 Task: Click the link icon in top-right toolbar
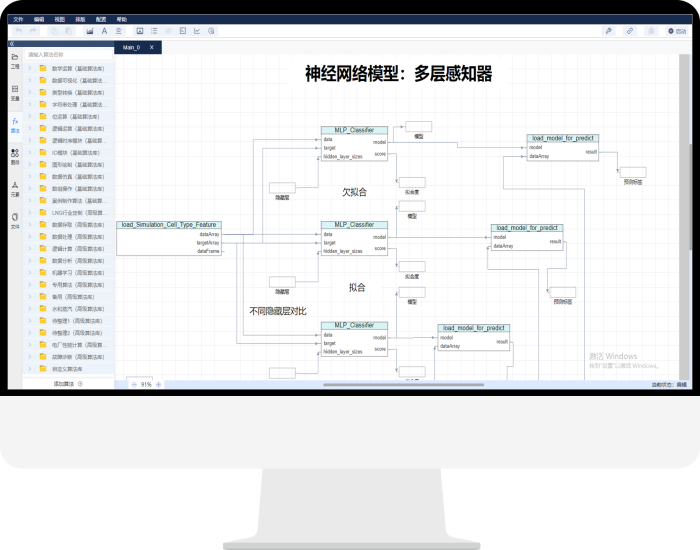[x=630, y=31]
